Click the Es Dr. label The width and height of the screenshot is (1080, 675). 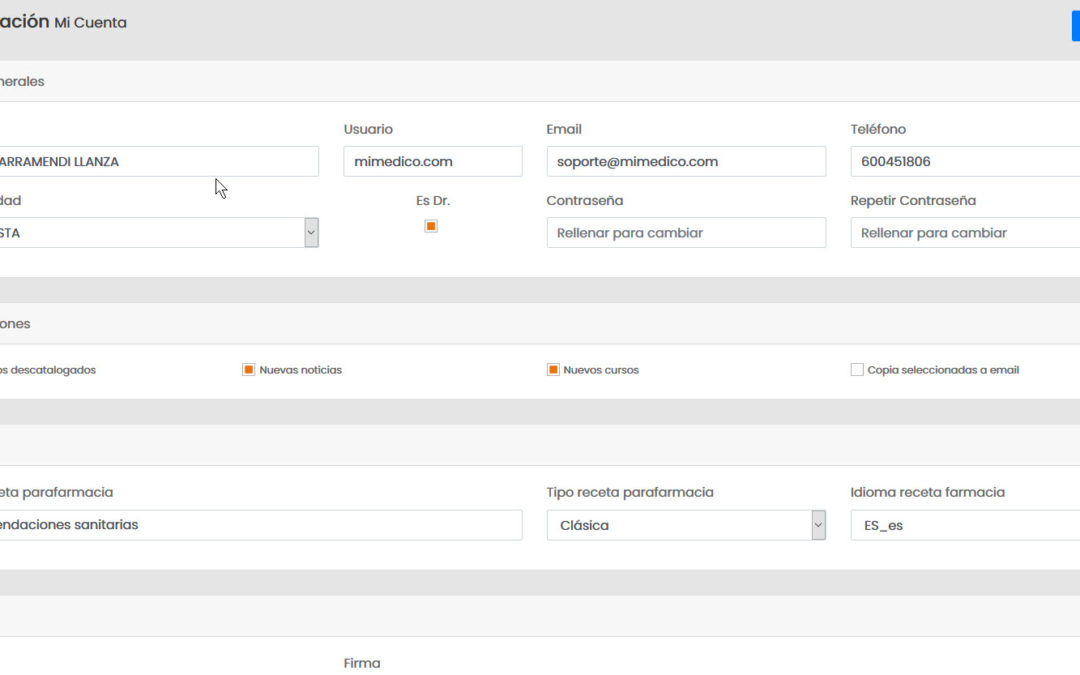[433, 200]
